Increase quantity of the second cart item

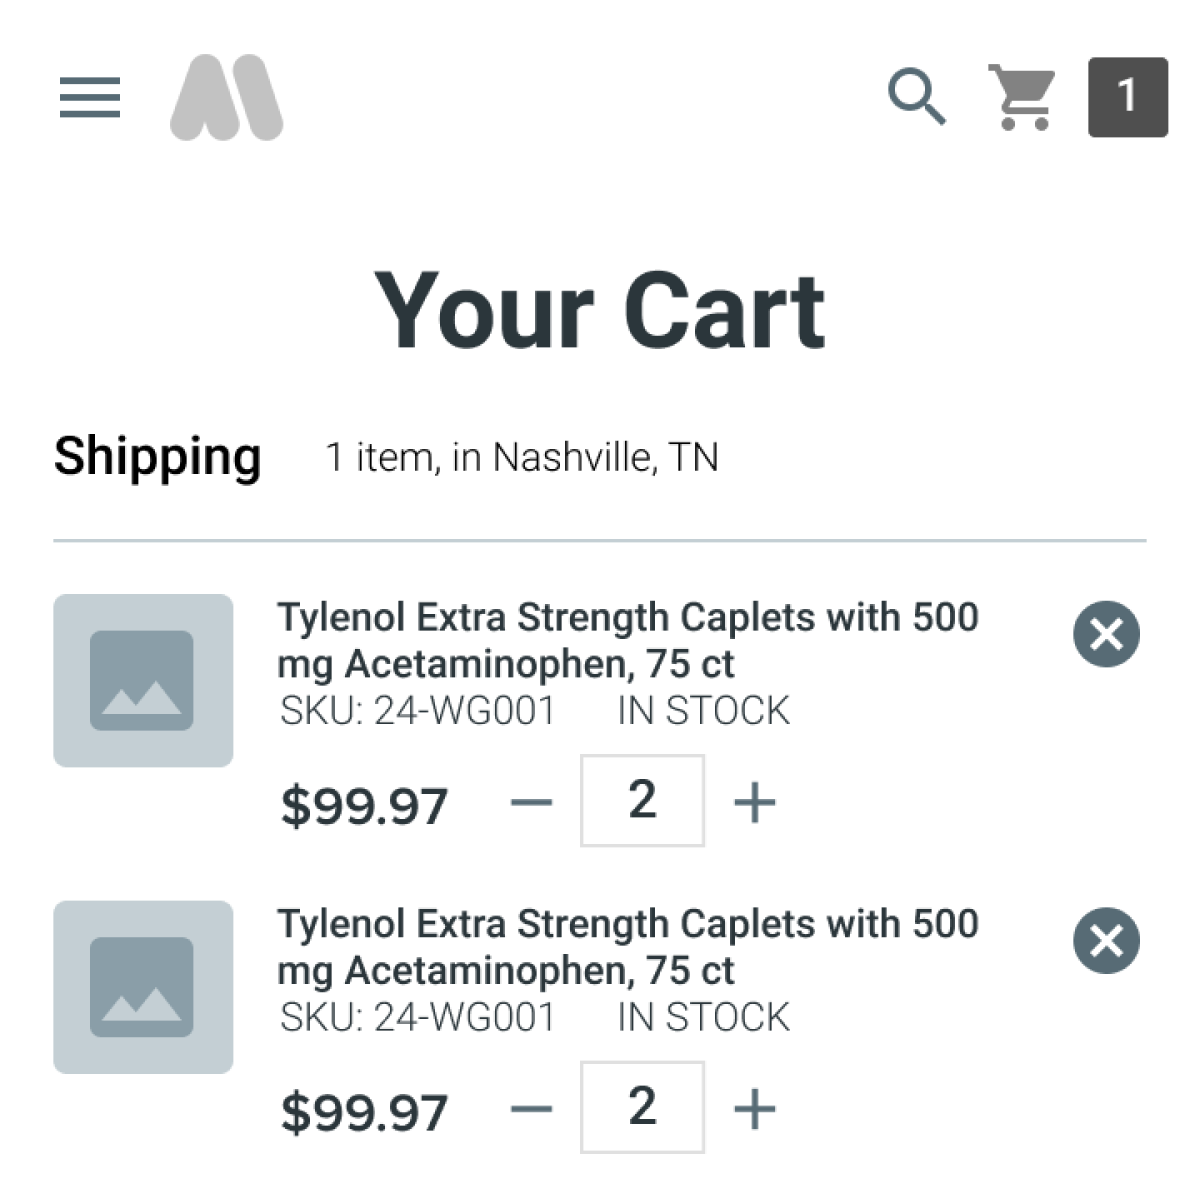pyautogui.click(x=755, y=1109)
